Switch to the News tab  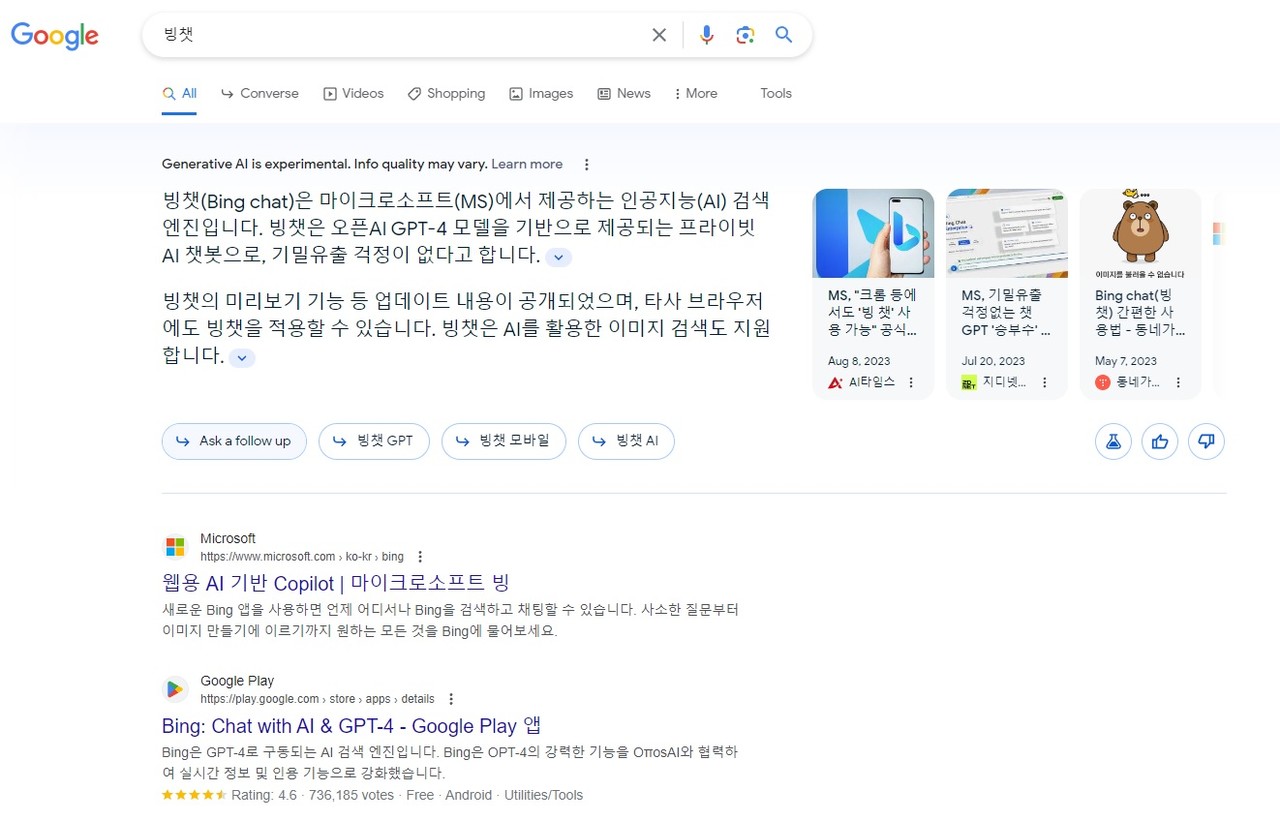pos(624,93)
